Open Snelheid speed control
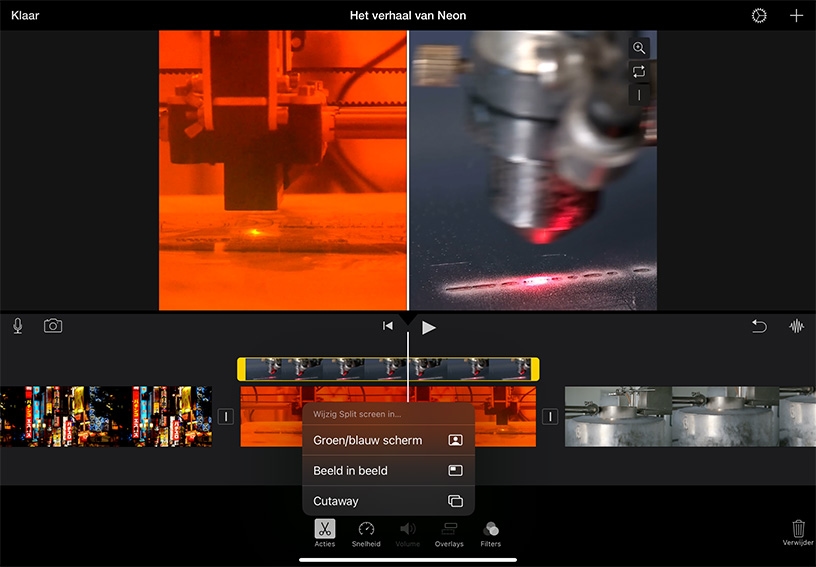Viewport: 816px width, 567px height. pos(366,533)
